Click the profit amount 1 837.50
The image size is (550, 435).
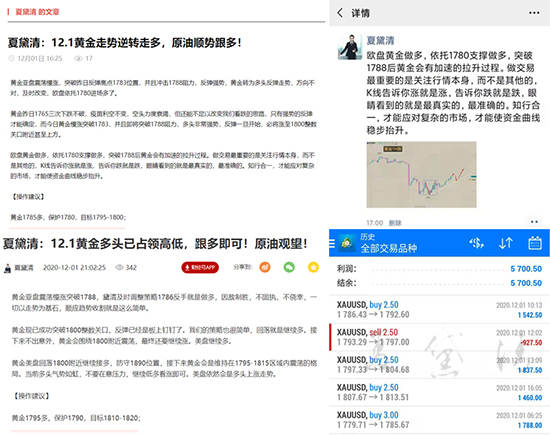530,370
